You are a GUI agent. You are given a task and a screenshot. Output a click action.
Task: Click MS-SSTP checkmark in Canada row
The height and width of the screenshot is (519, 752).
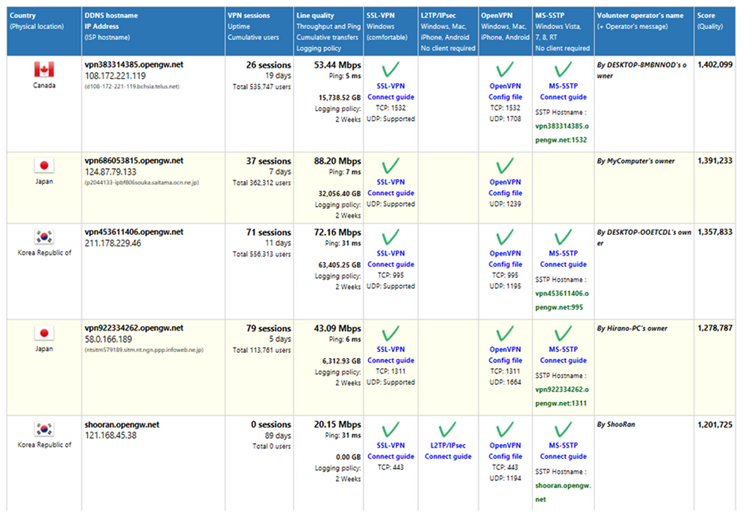[x=563, y=70]
